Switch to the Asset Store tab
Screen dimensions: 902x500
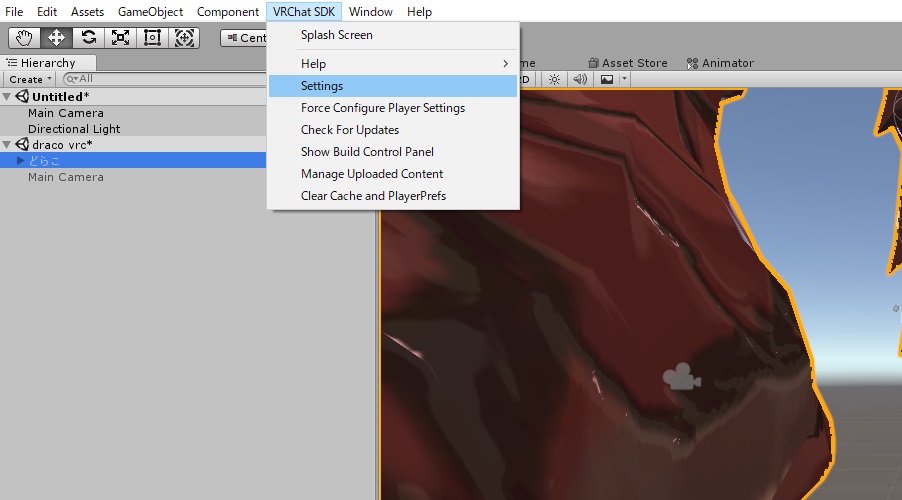(x=628, y=63)
